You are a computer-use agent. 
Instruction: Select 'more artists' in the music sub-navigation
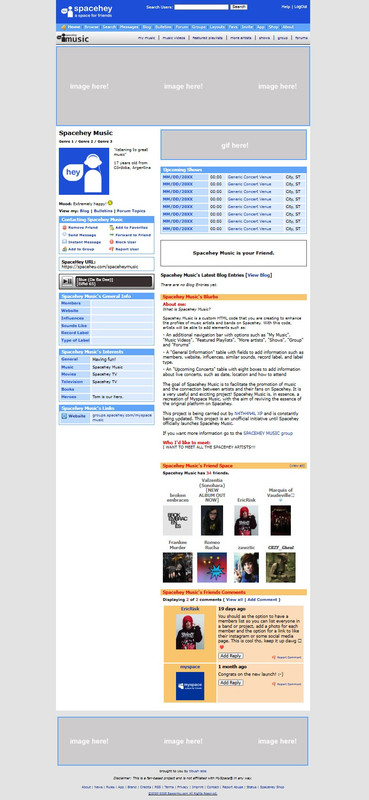pyautogui.click(x=240, y=38)
